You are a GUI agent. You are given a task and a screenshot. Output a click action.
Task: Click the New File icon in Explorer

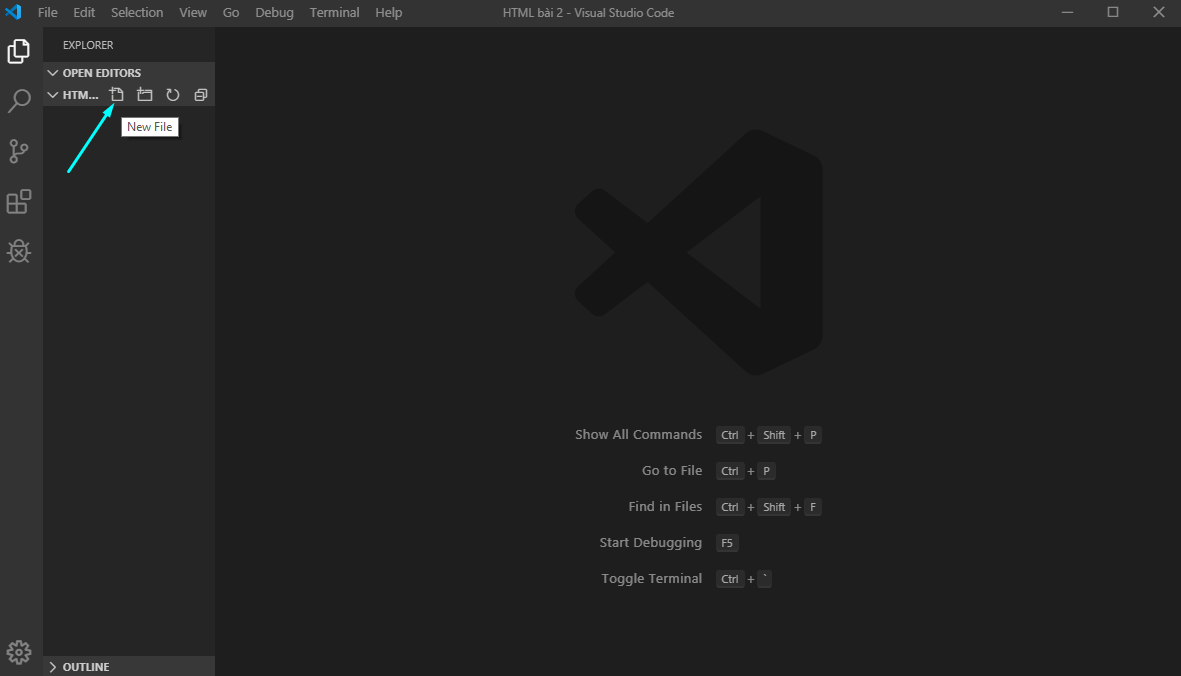[117, 95]
